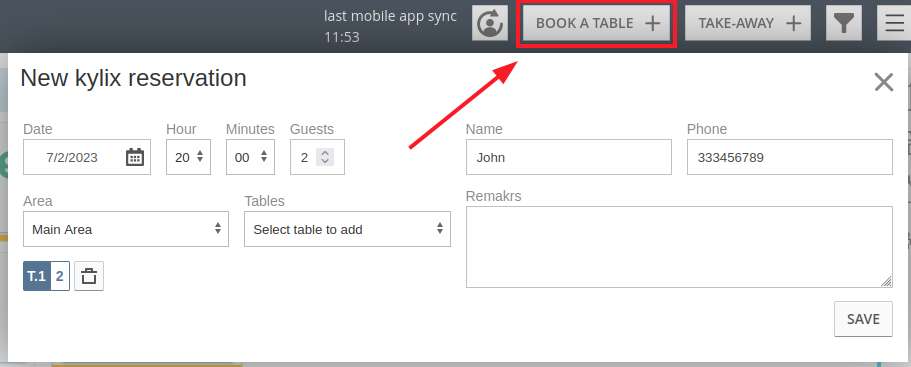
Task: Adjust the Guests number stepper arrows
Action: coord(325,157)
